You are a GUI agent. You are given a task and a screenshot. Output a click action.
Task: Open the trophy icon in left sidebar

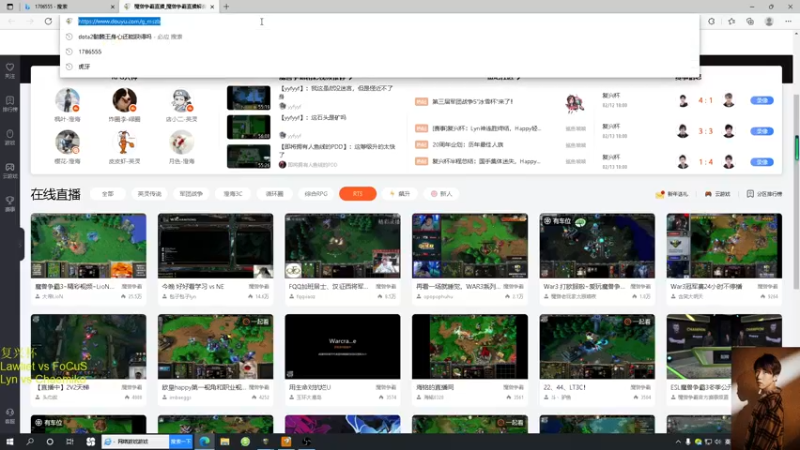coord(10,201)
